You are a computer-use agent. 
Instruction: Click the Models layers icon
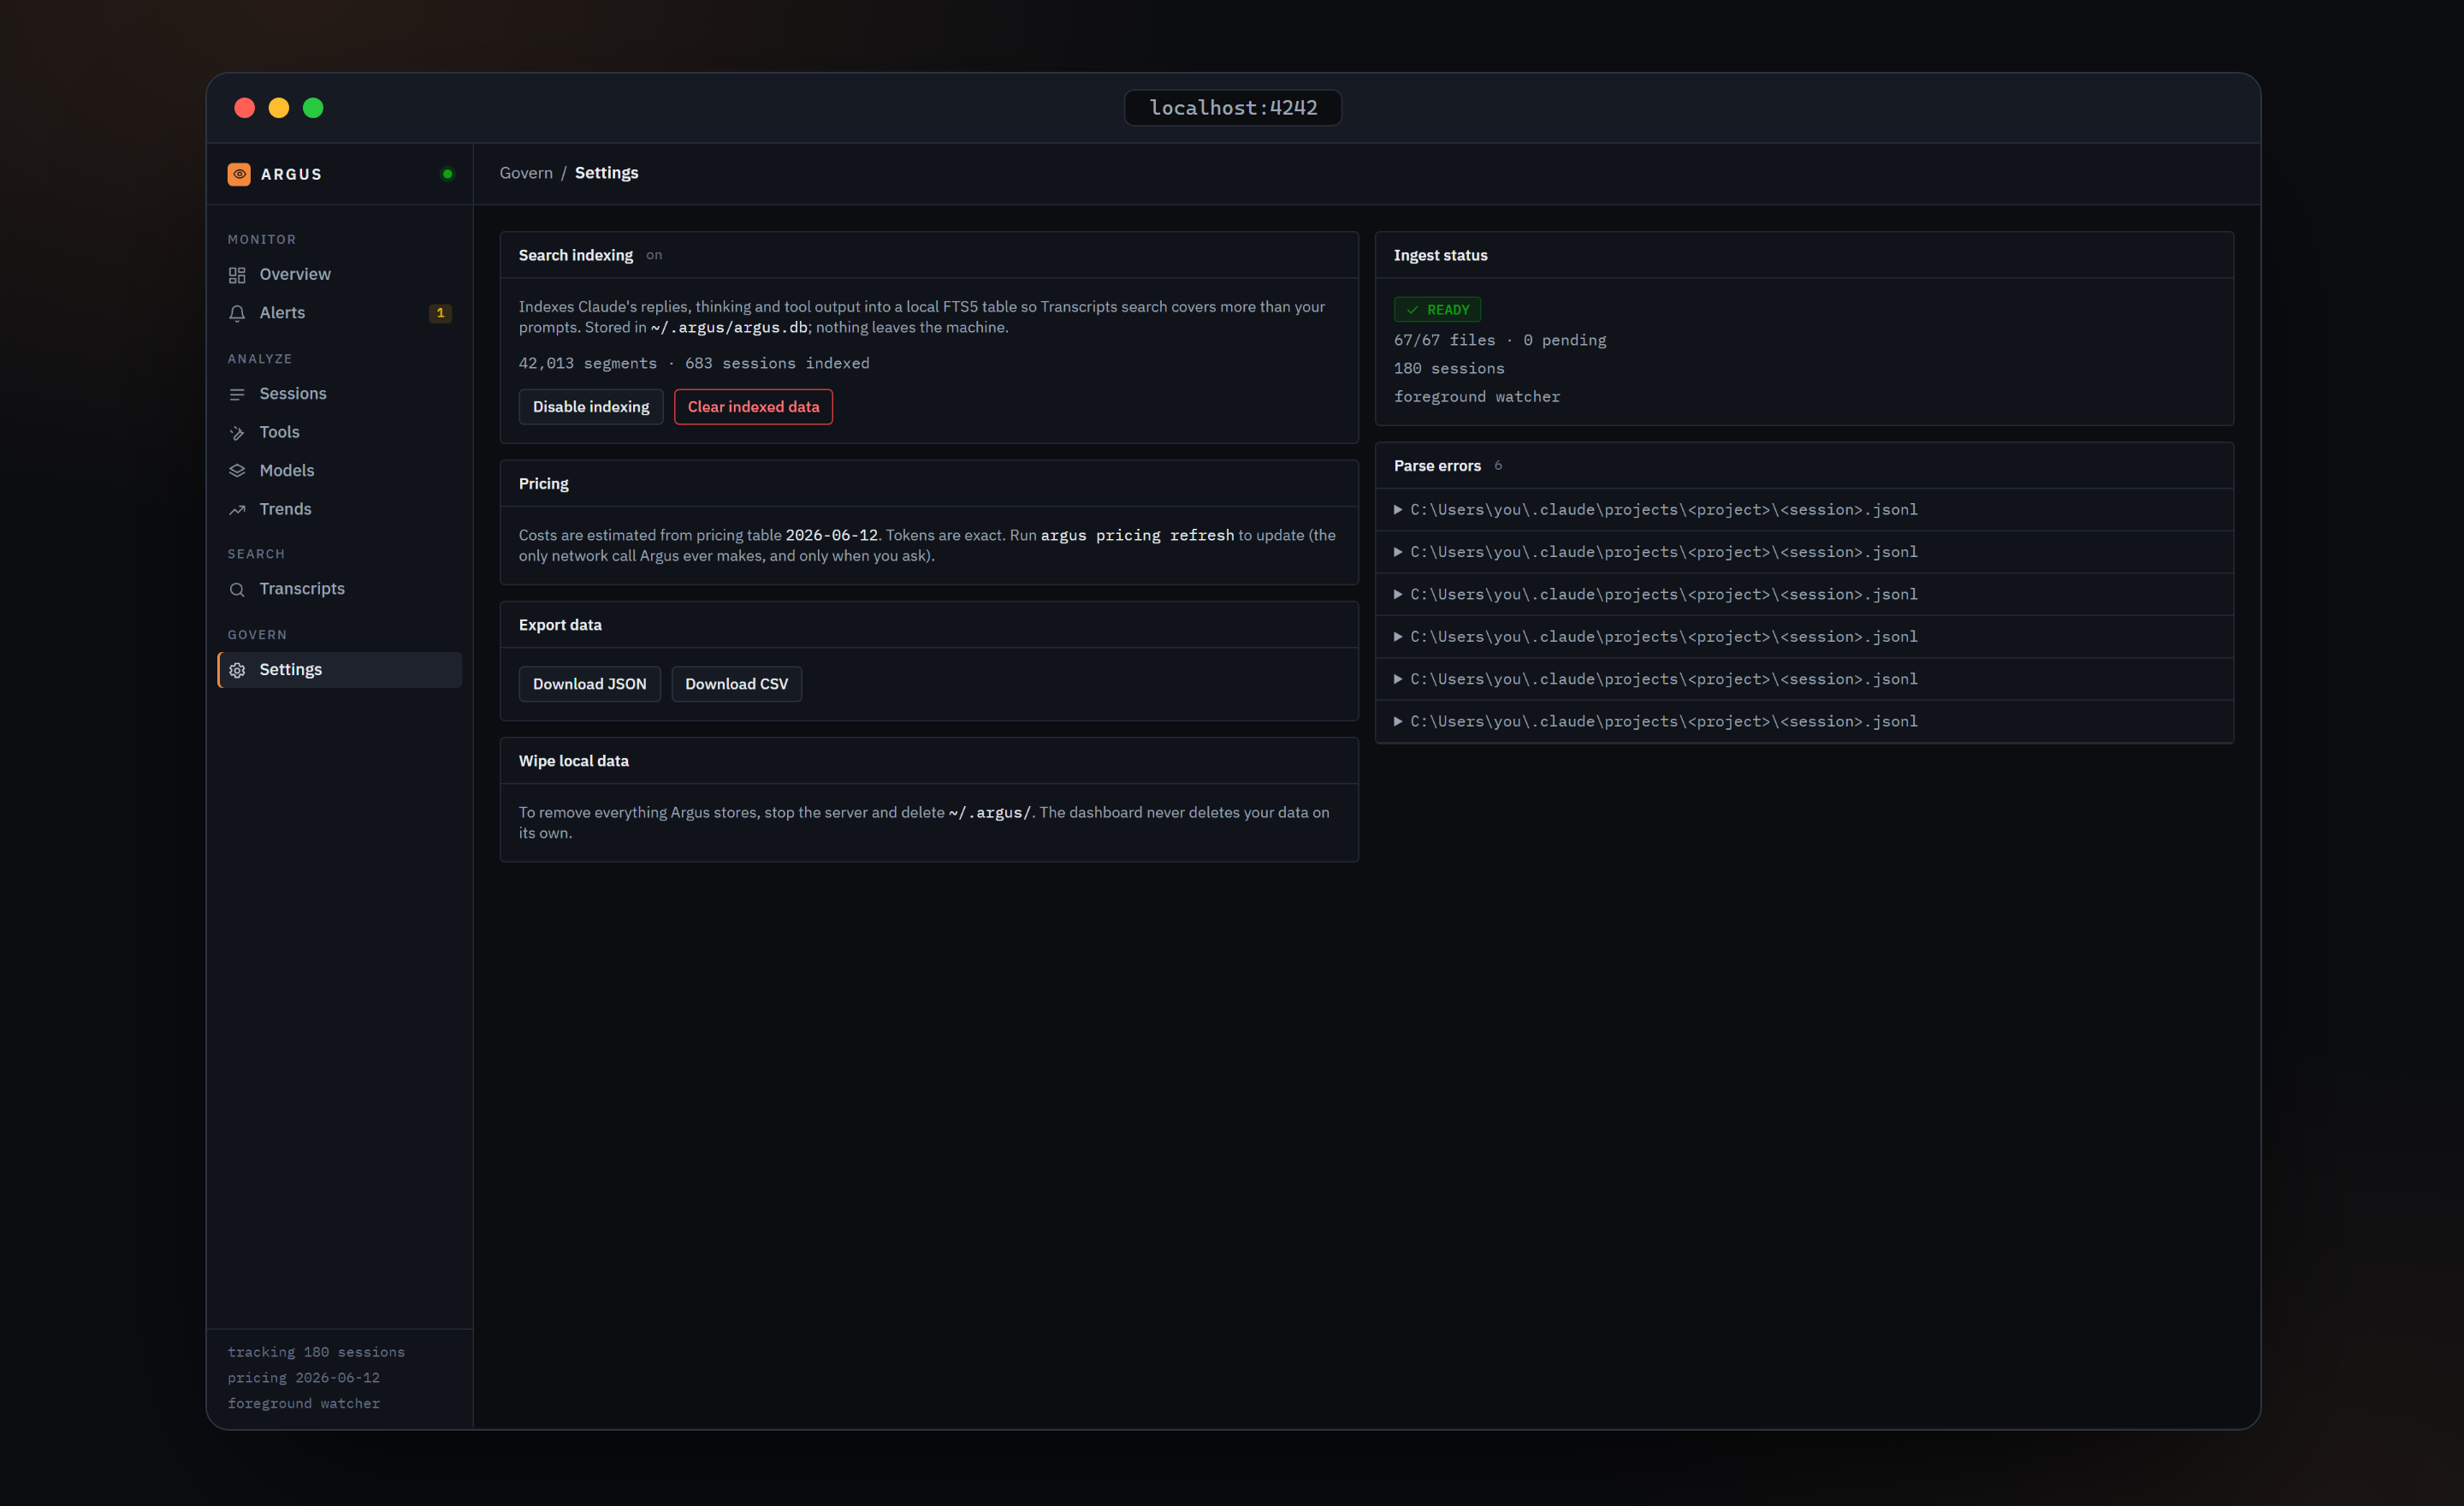237,471
